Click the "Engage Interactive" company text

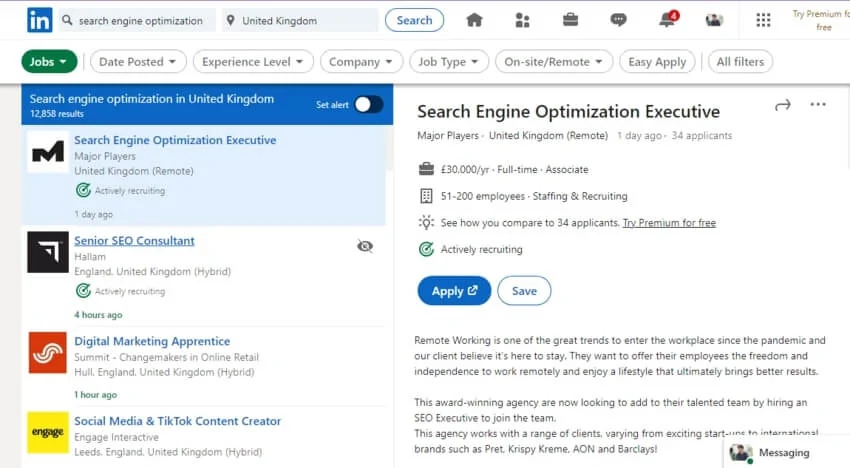pyautogui.click(x=117, y=437)
